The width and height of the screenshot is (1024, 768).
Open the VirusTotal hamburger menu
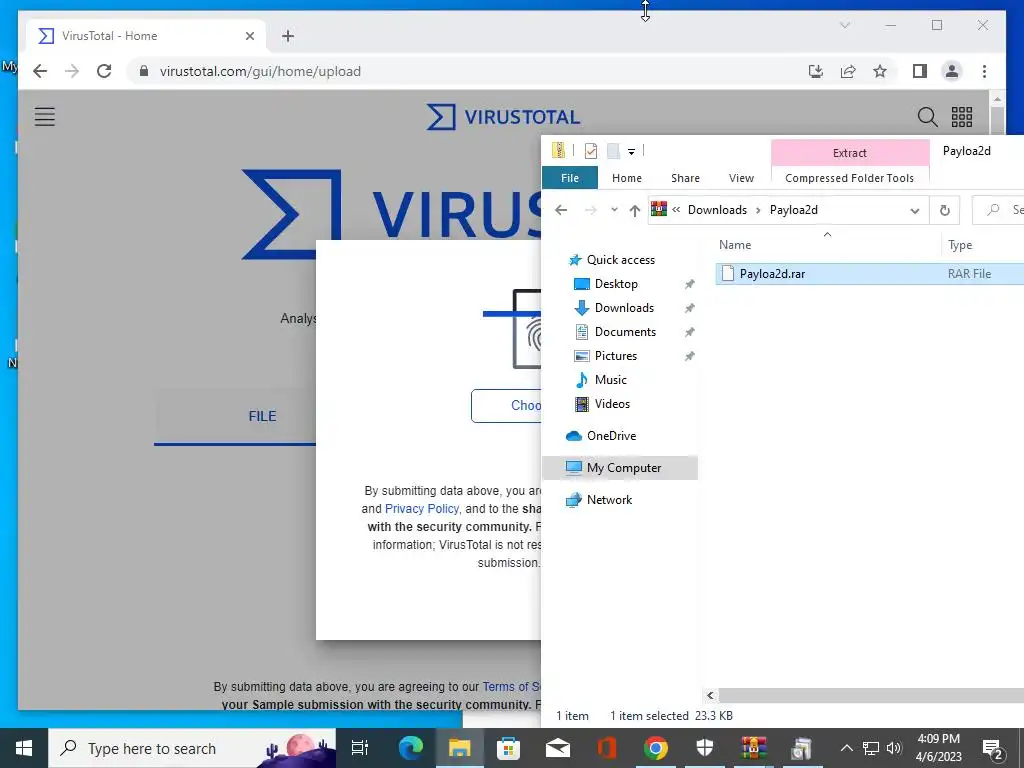(45, 117)
